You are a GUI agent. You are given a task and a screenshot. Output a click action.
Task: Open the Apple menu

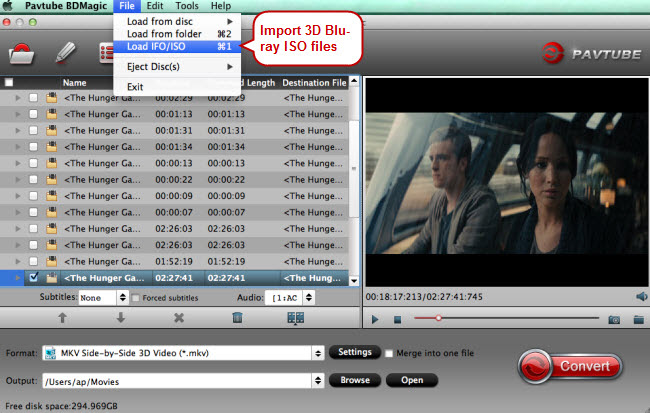pos(7,6)
